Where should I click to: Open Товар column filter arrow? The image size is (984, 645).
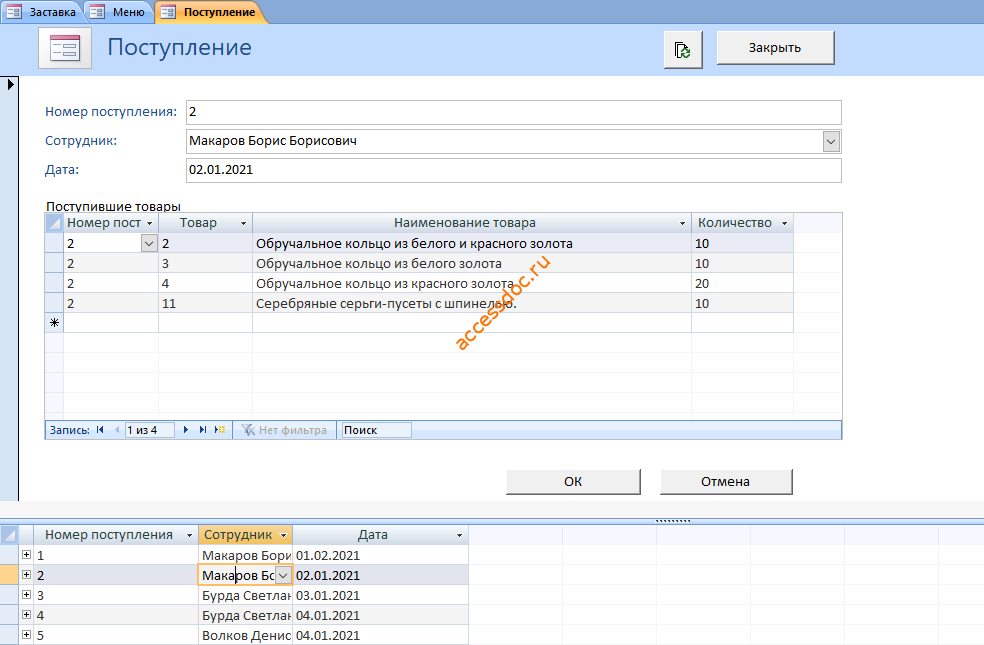coord(243,223)
